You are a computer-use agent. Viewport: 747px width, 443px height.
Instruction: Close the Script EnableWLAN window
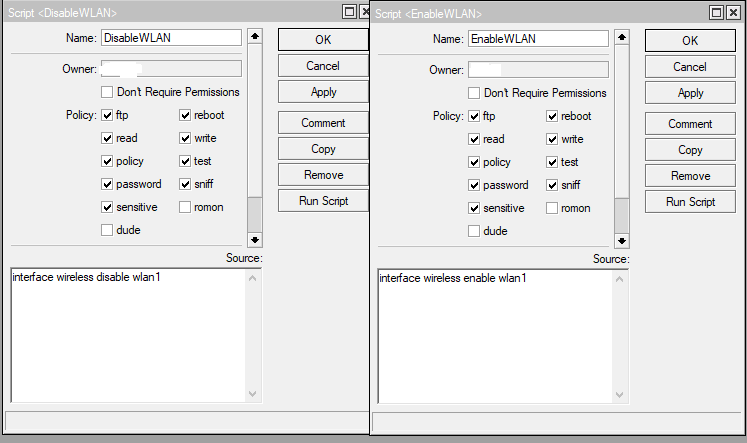(733, 13)
